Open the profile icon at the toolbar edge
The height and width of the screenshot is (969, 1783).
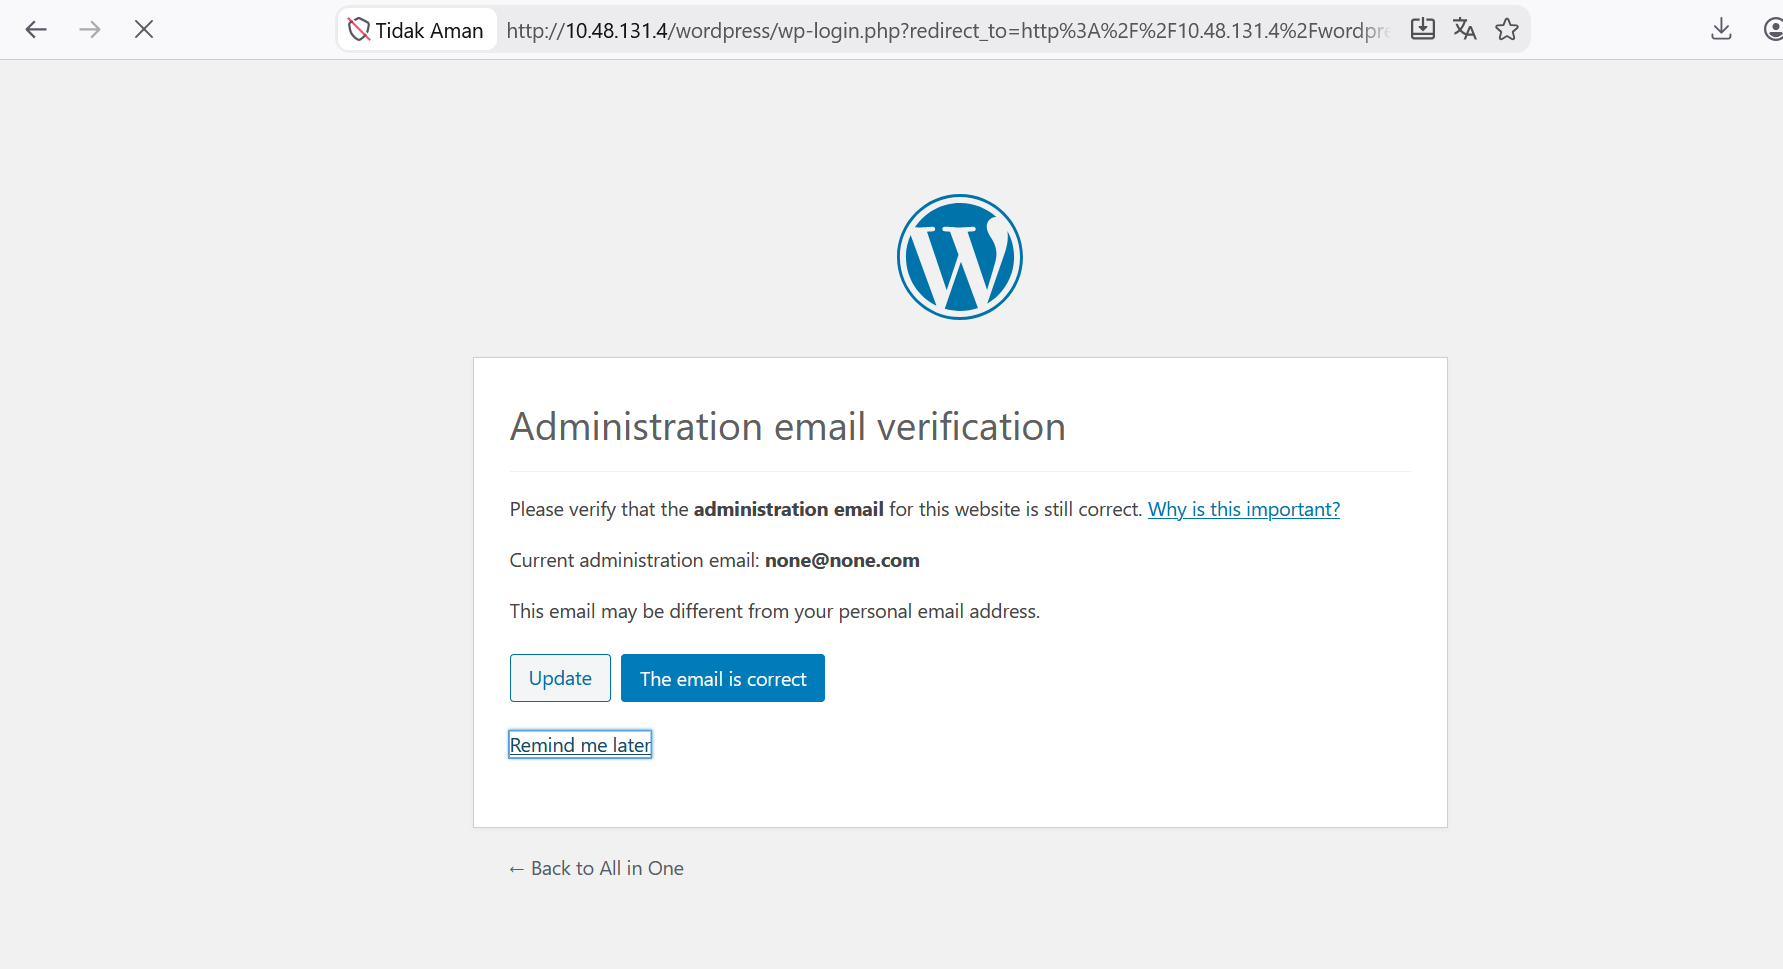coord(1773,30)
